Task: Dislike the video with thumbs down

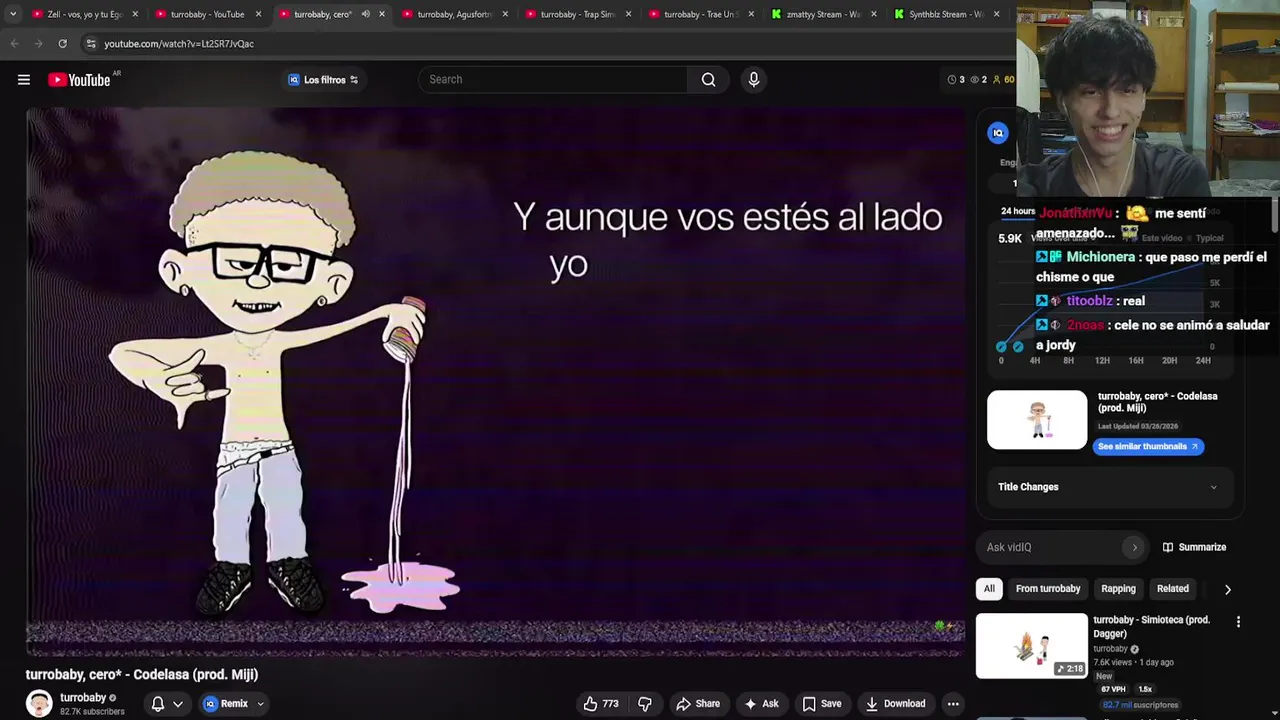Action: [645, 704]
